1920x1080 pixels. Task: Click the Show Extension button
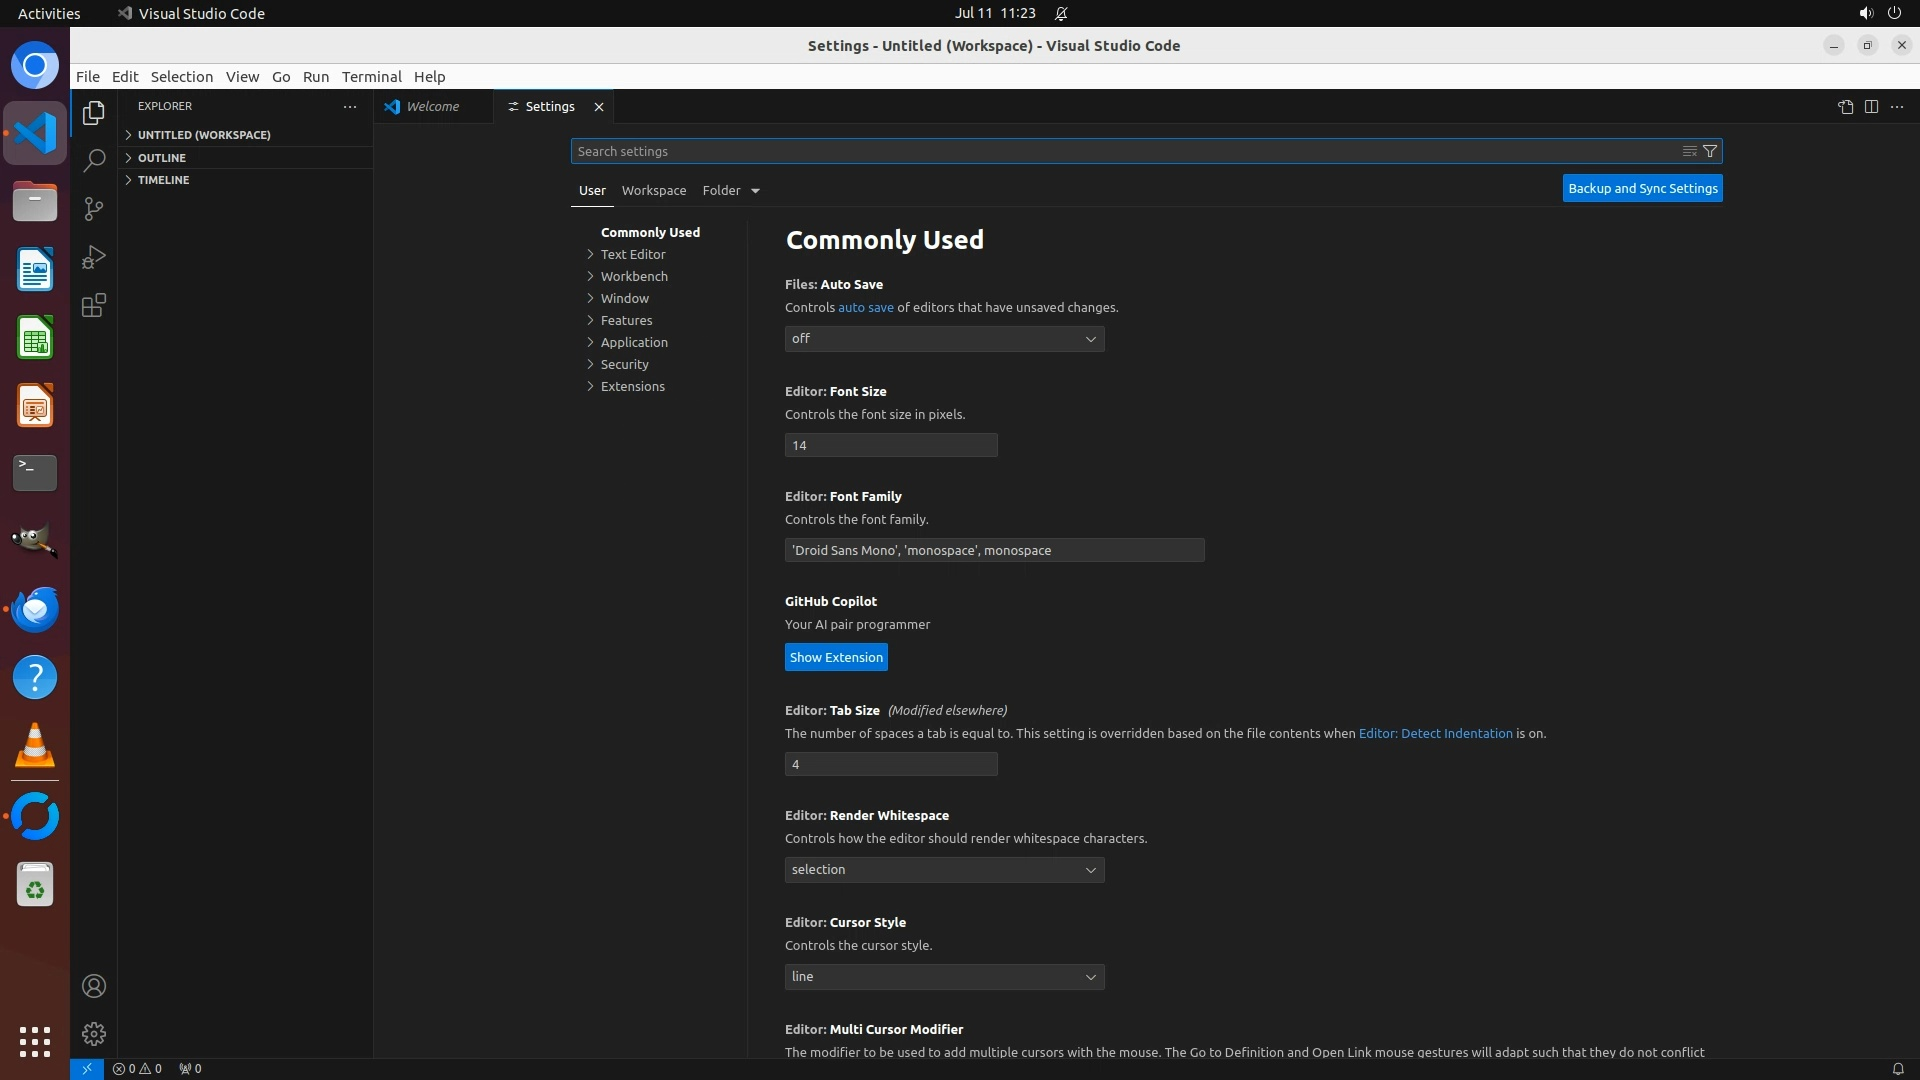point(836,657)
